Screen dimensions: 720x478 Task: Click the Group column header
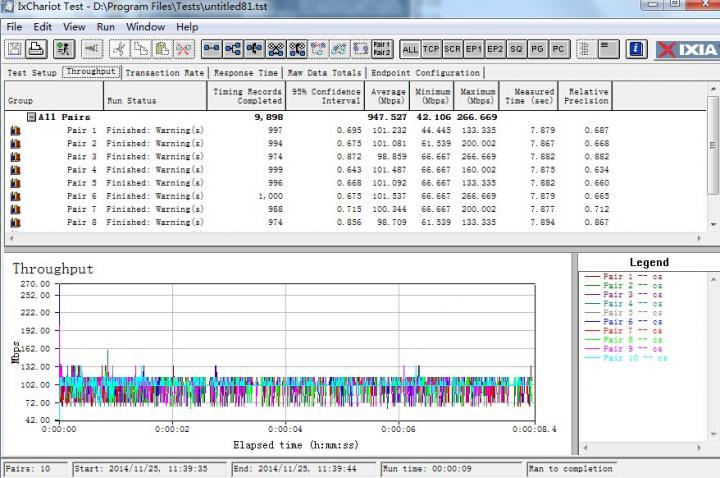pyautogui.click(x=54, y=96)
